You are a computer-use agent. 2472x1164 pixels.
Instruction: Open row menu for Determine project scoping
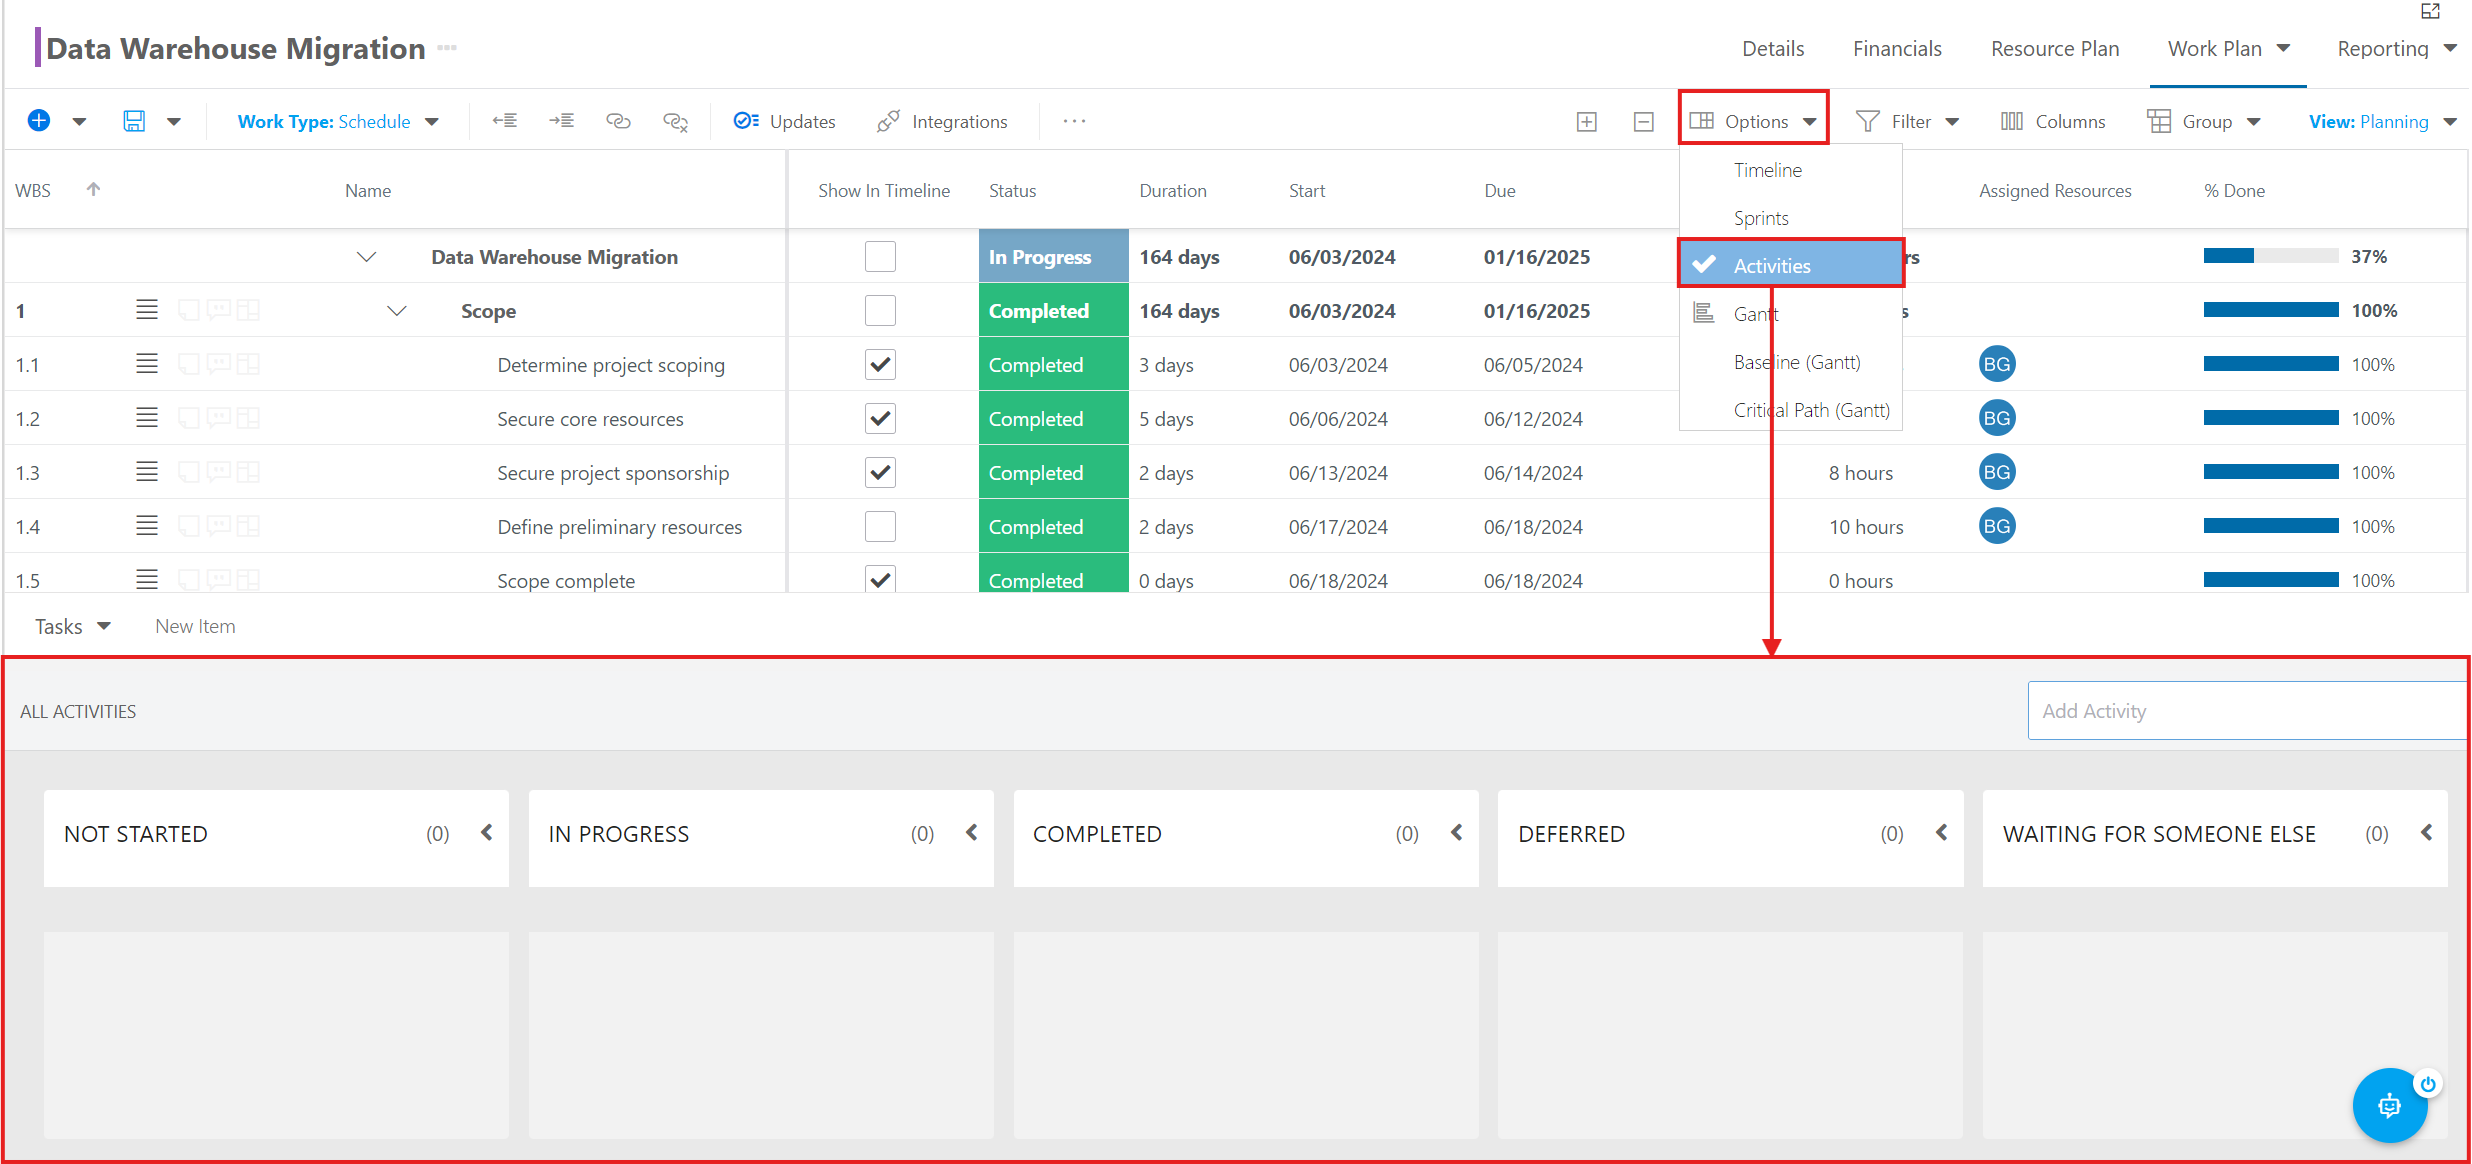pos(147,364)
